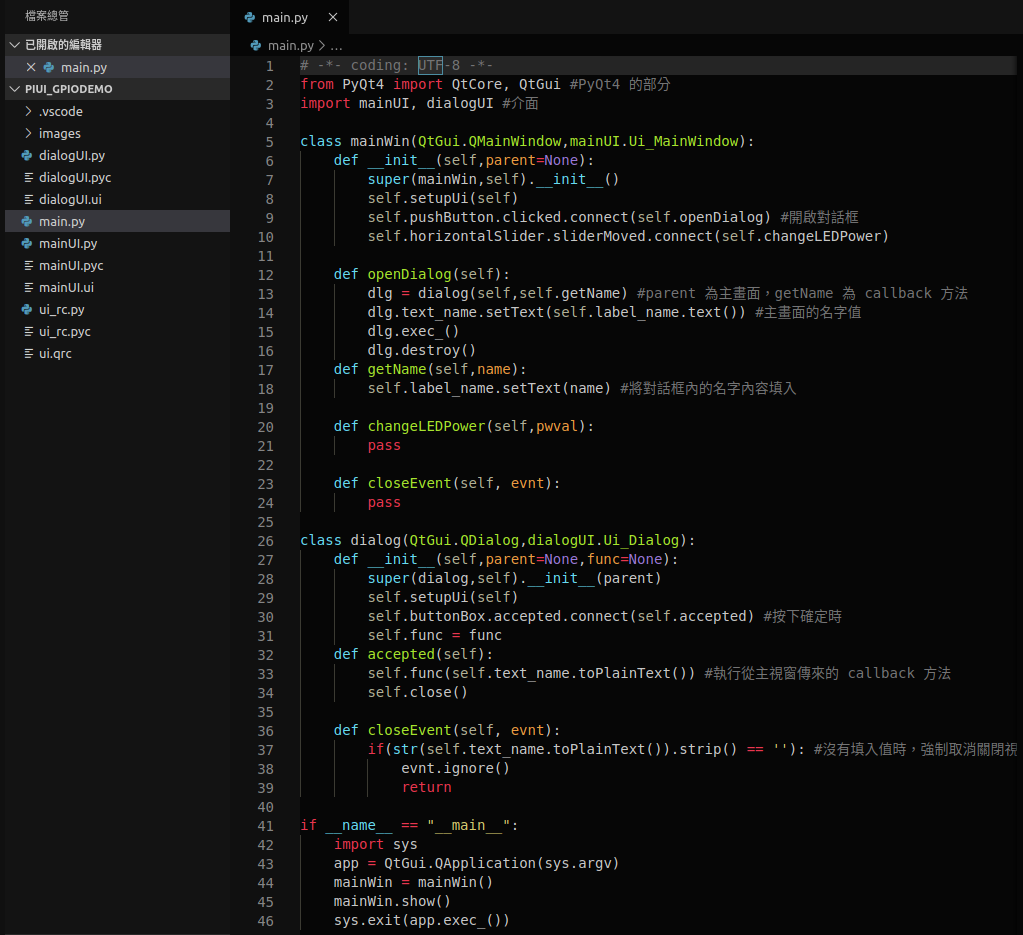Open ui_rc.py from the file tree

point(117,309)
